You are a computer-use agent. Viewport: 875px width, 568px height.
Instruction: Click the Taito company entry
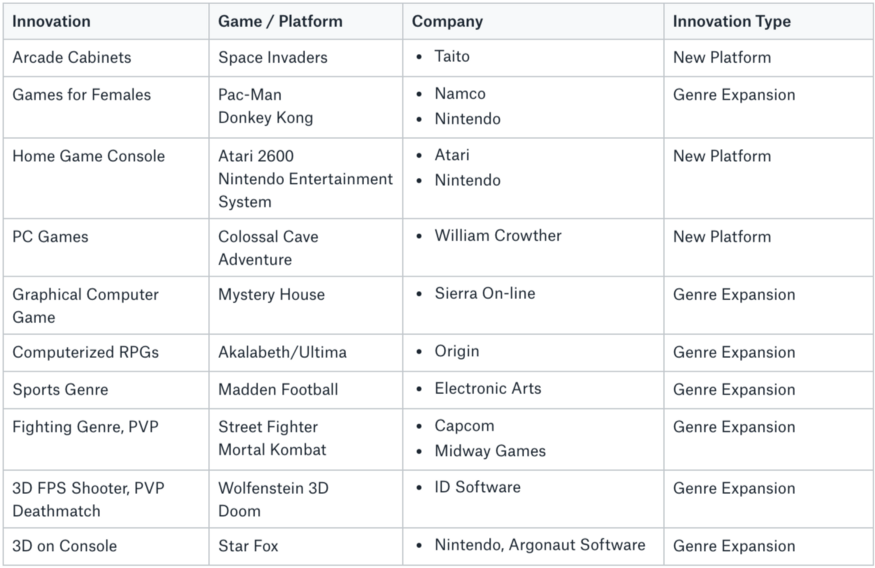(452, 57)
